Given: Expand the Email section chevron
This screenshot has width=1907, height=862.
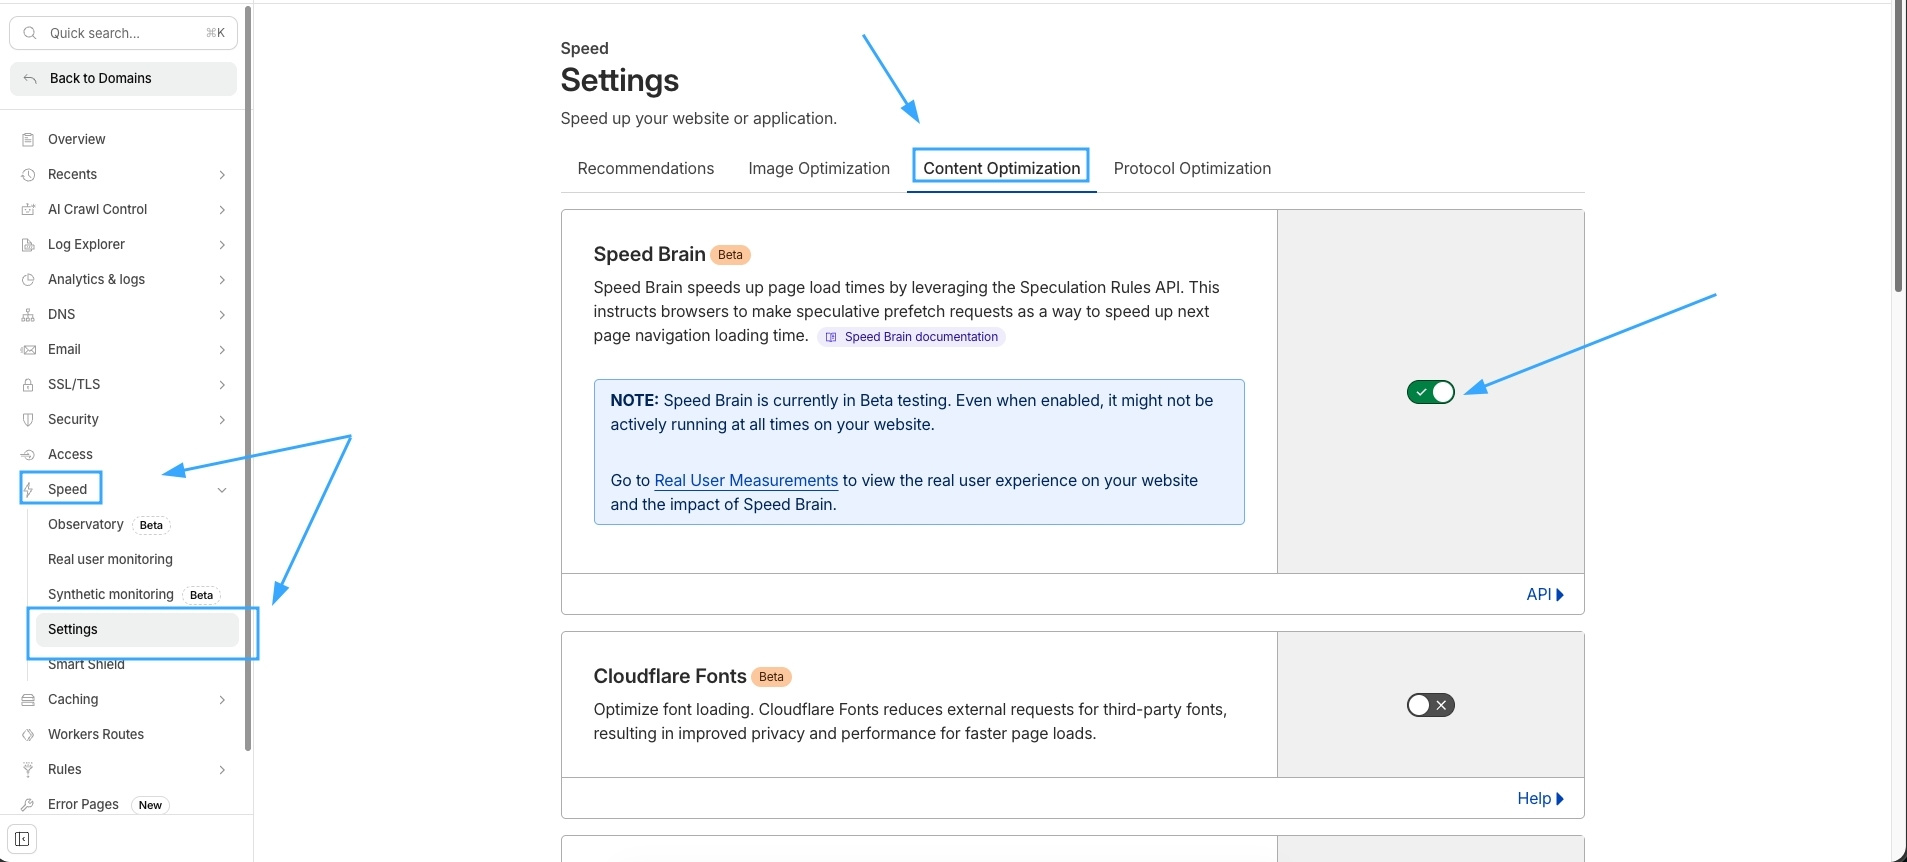Looking at the screenshot, I should click(x=222, y=350).
